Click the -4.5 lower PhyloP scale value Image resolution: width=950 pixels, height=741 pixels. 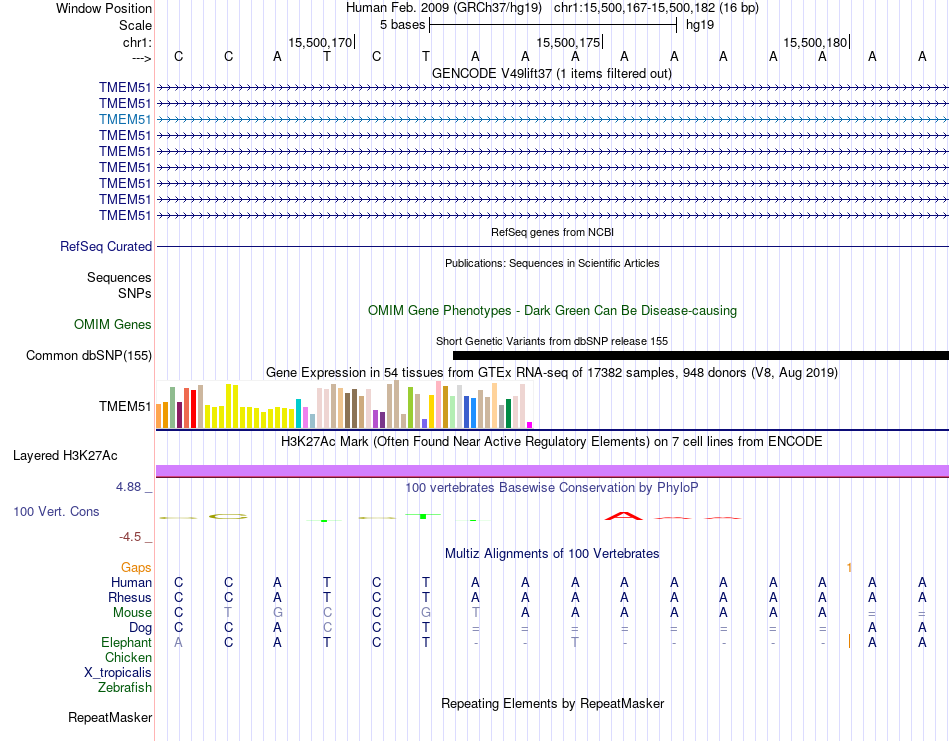[x=130, y=537]
